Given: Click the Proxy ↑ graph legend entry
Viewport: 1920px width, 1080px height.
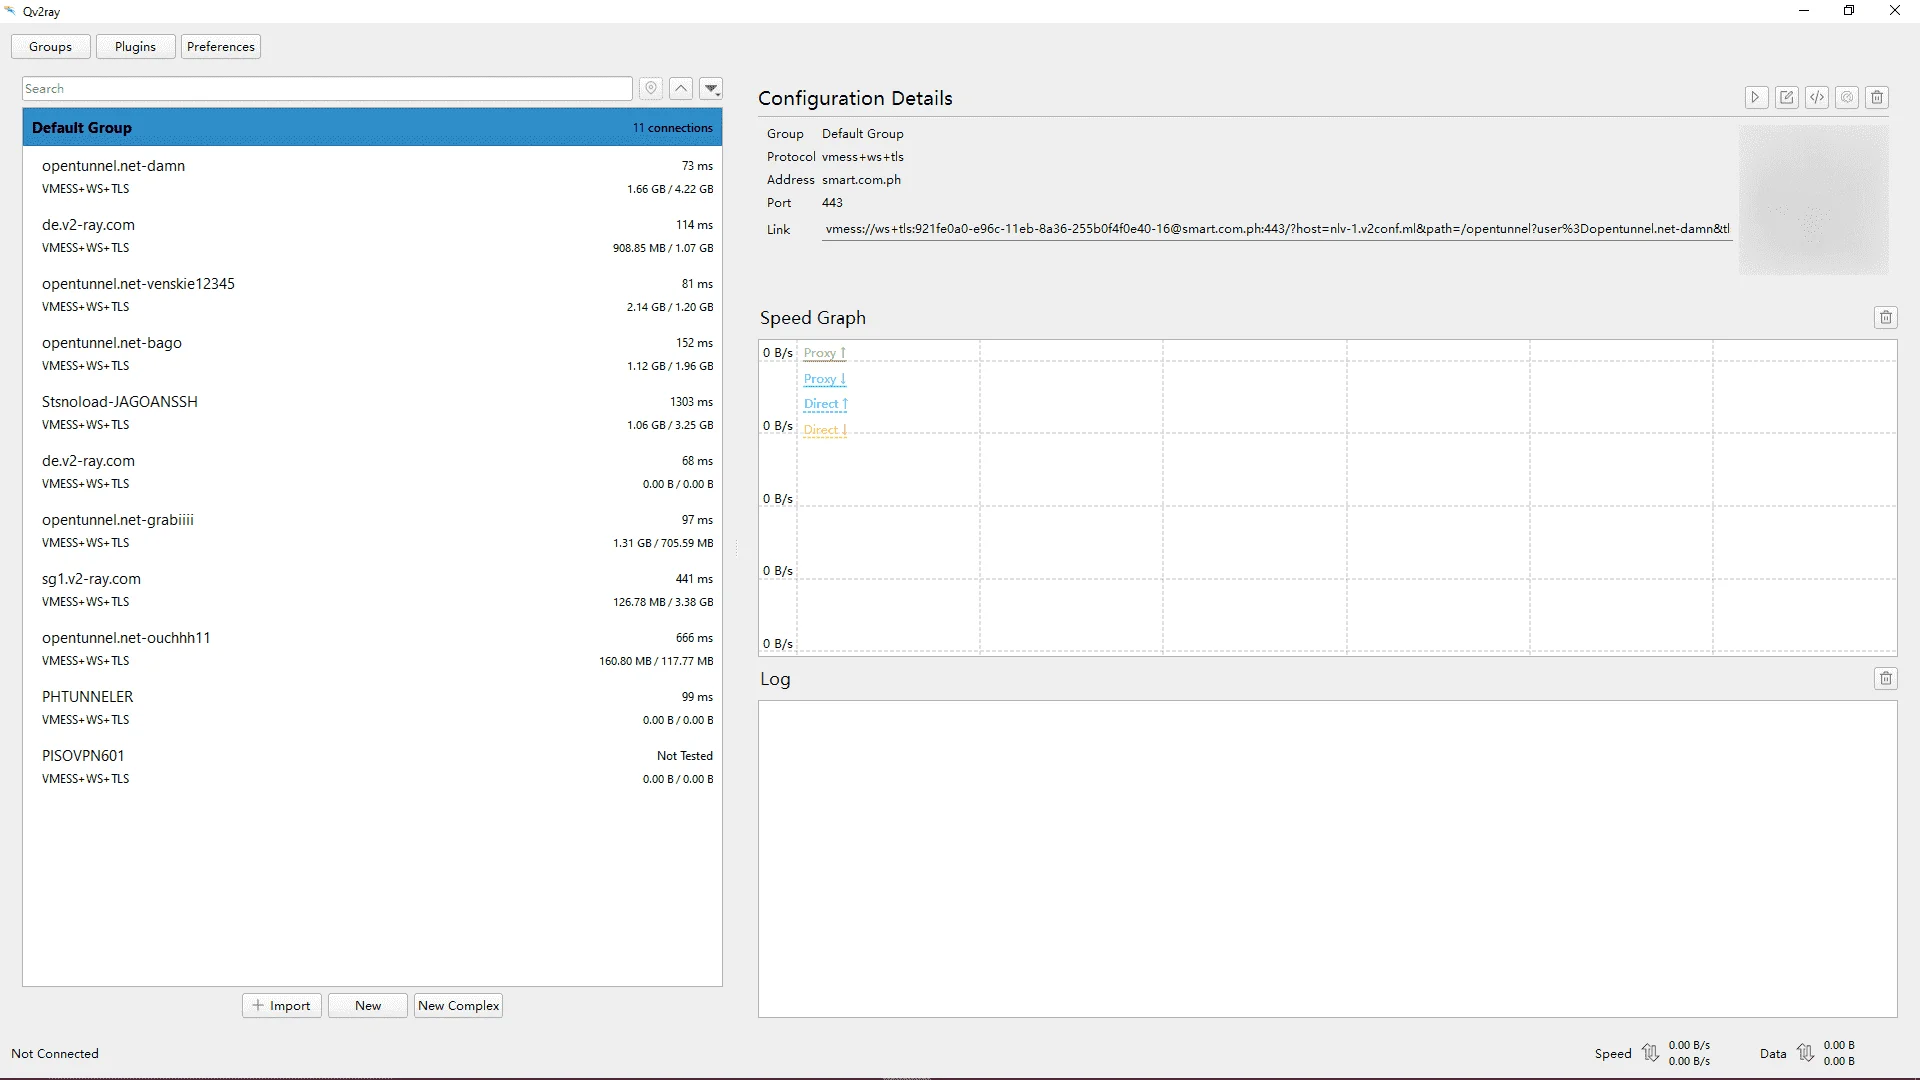Looking at the screenshot, I should [x=825, y=353].
